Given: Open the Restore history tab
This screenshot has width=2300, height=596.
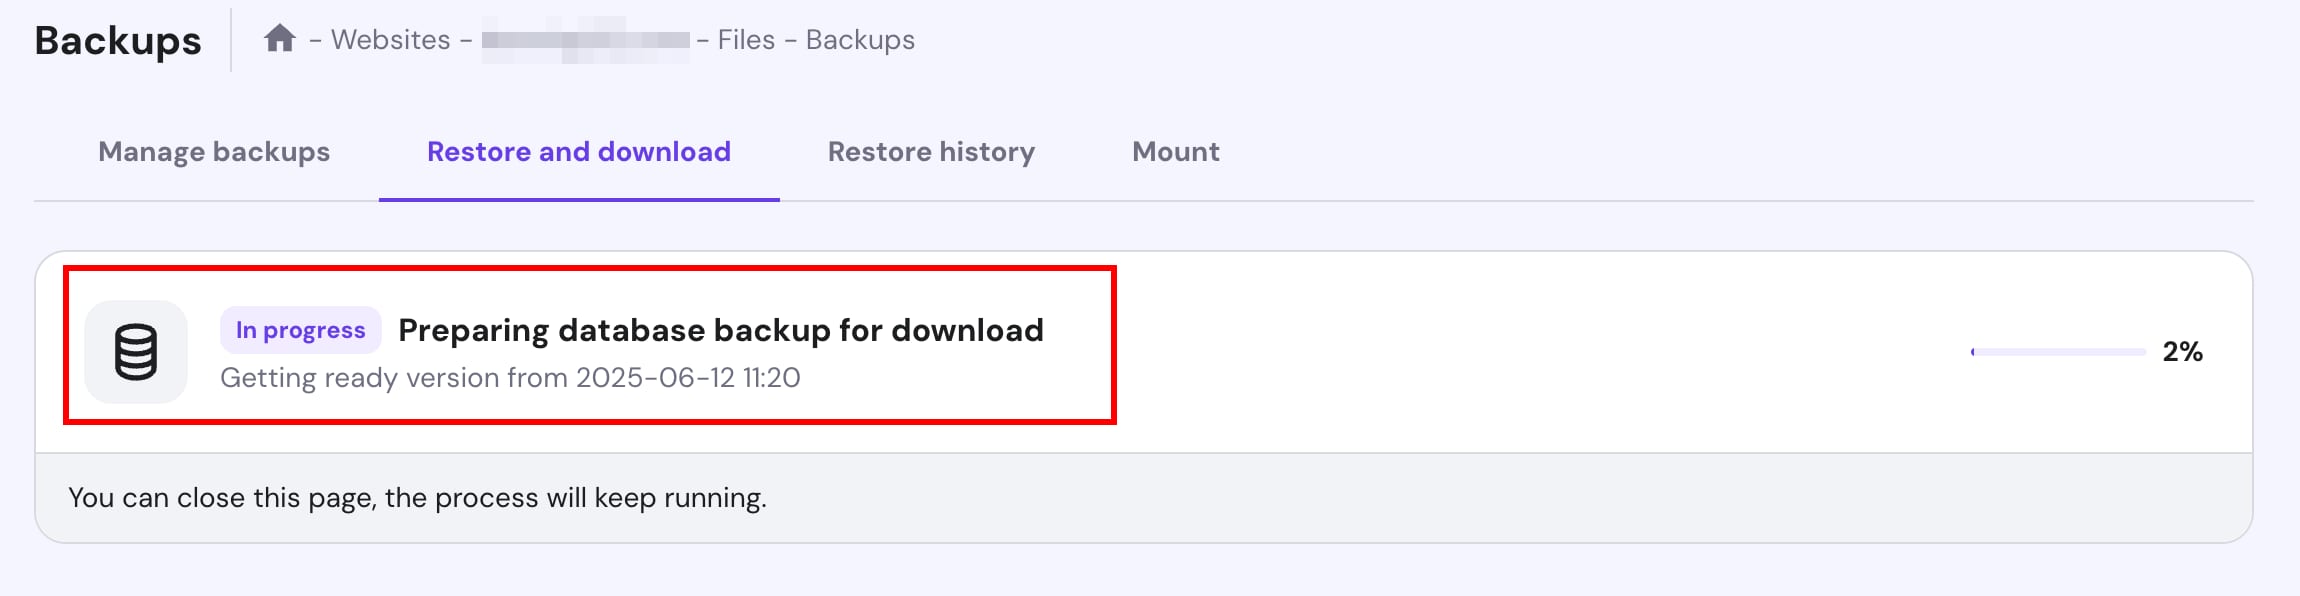Looking at the screenshot, I should tap(931, 152).
